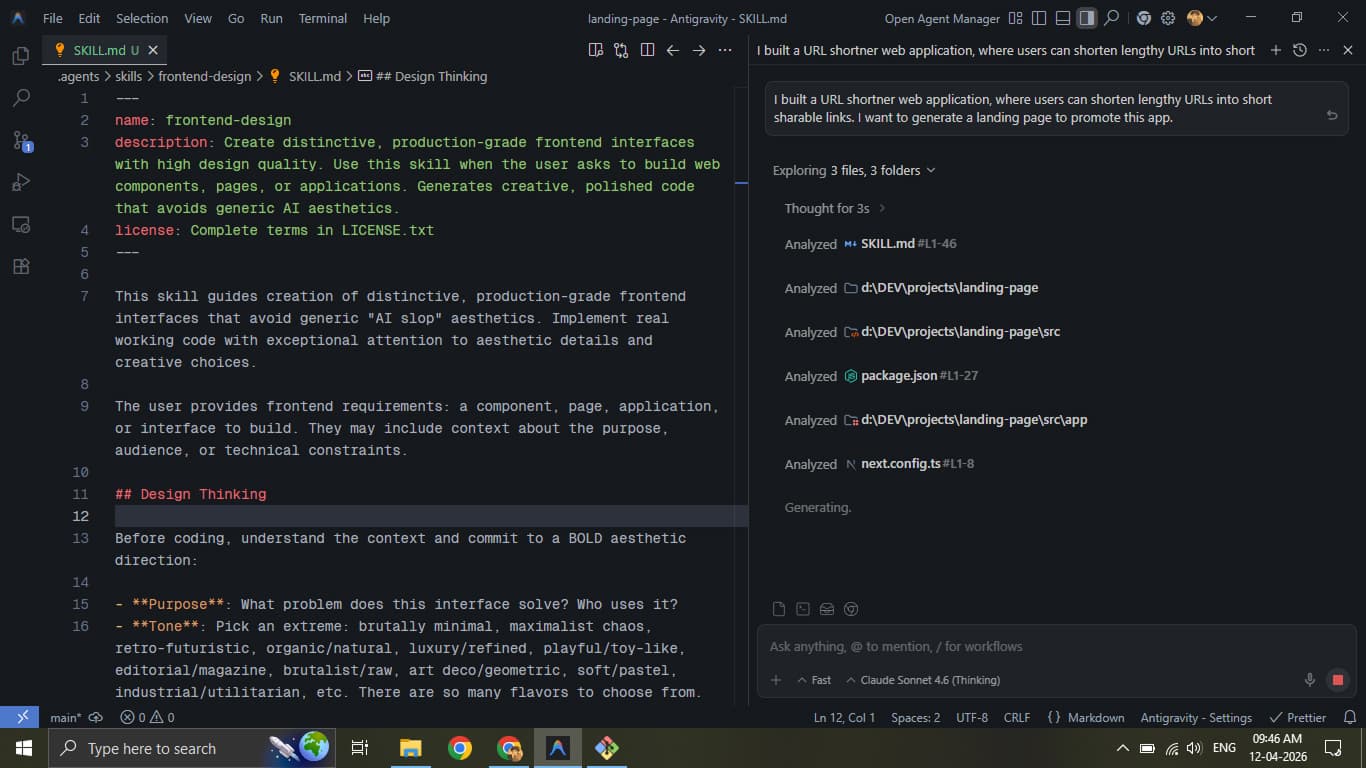This screenshot has height=768, width=1366.
Task: Split the editor to the right
Action: coord(647,48)
